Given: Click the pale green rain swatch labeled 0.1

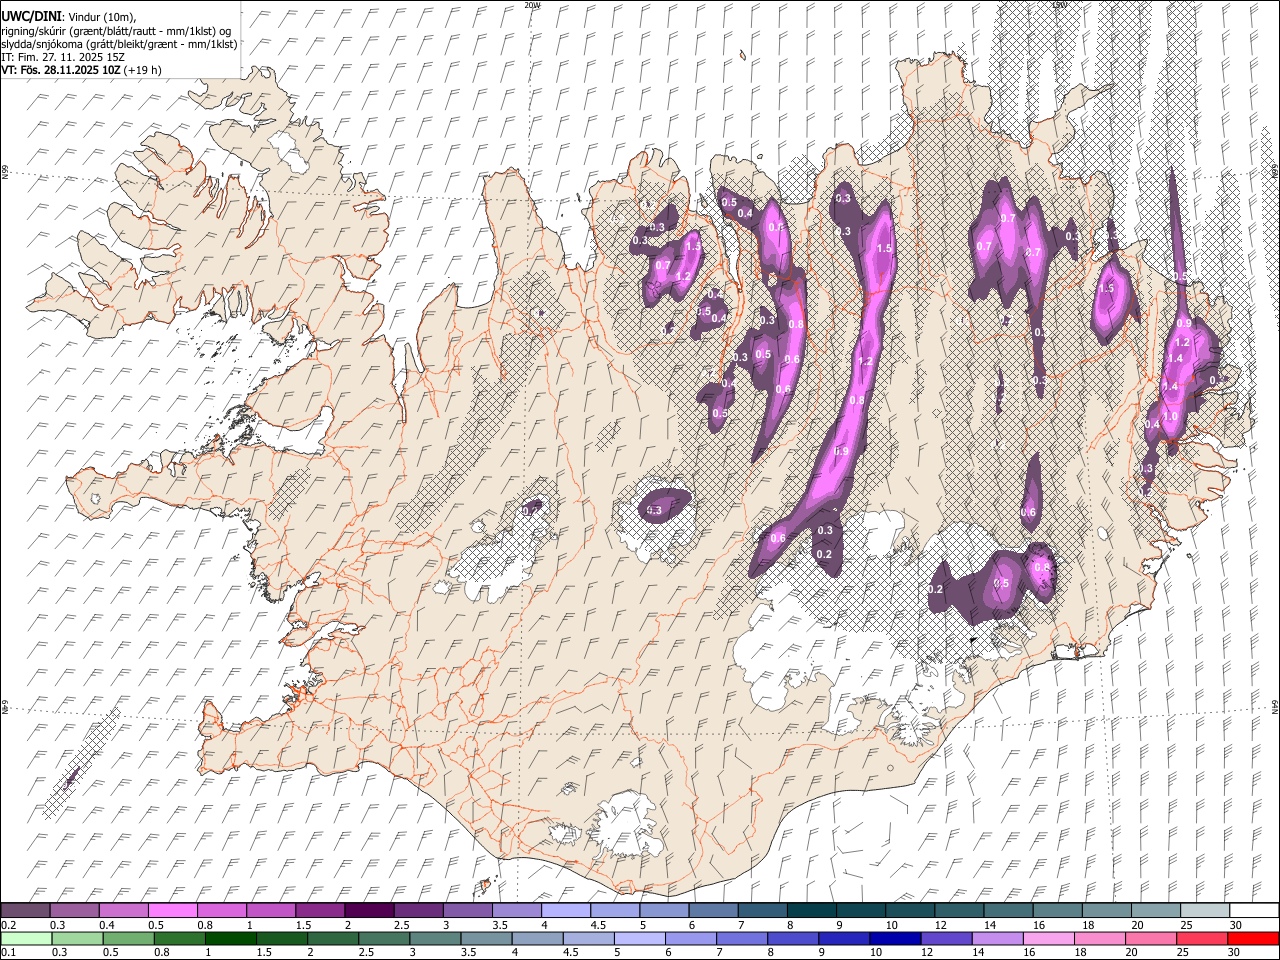Looking at the screenshot, I should click(x=26, y=938).
